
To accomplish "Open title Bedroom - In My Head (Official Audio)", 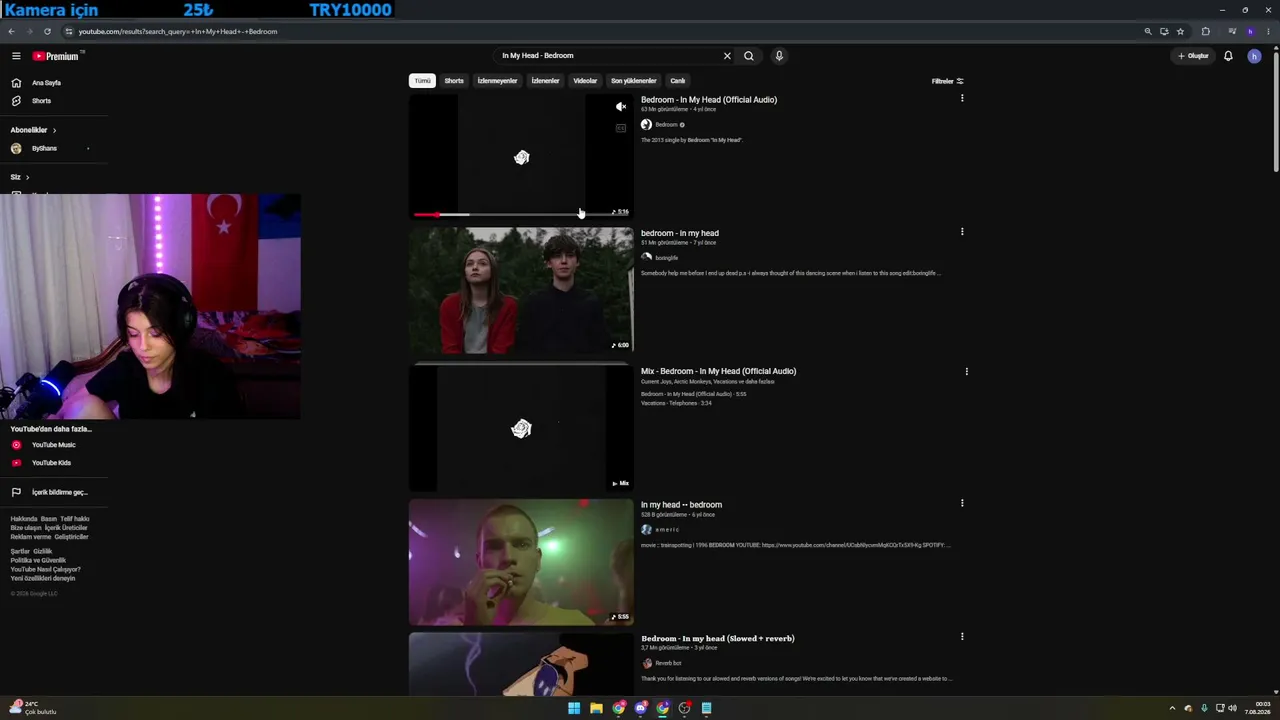I will [709, 100].
